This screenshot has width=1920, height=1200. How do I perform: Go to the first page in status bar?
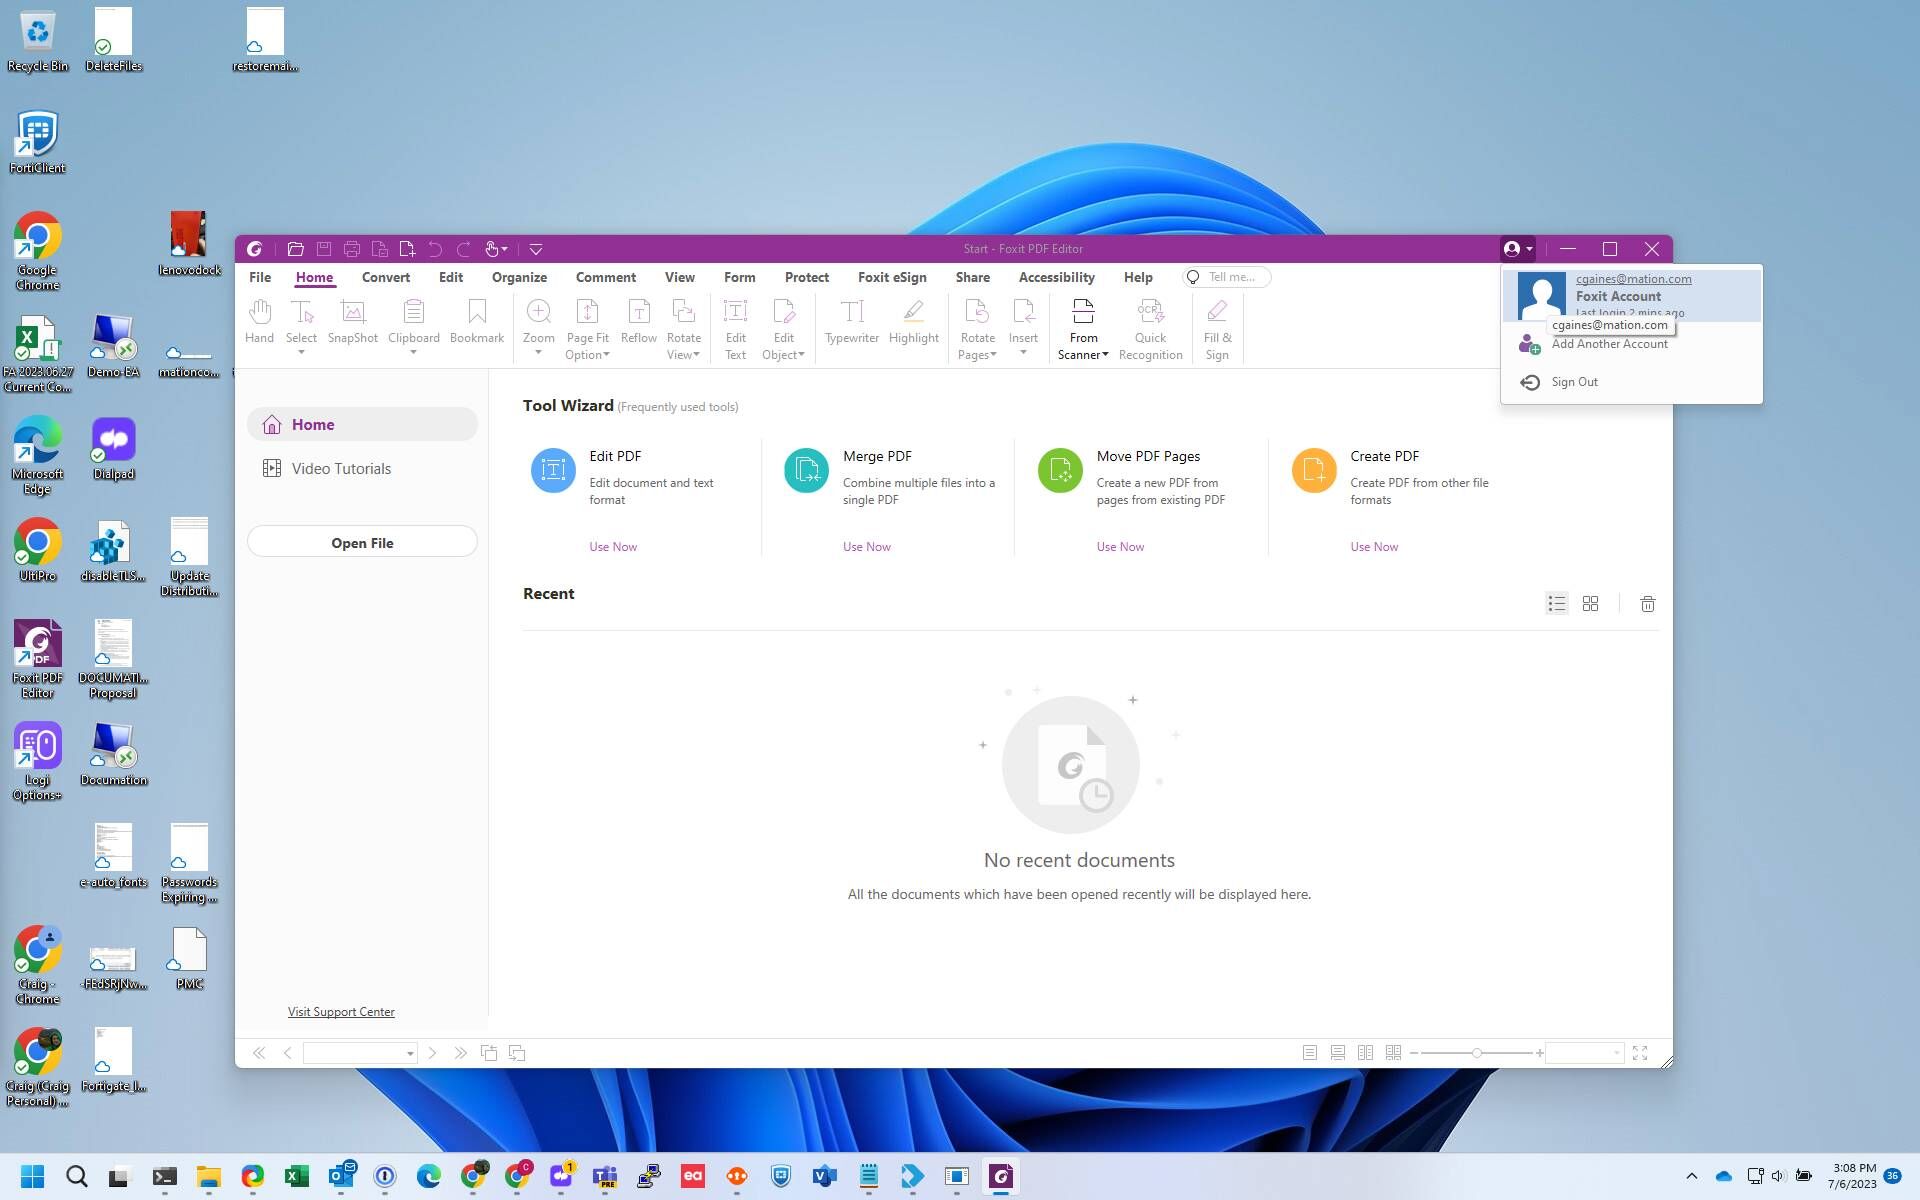click(x=259, y=1053)
